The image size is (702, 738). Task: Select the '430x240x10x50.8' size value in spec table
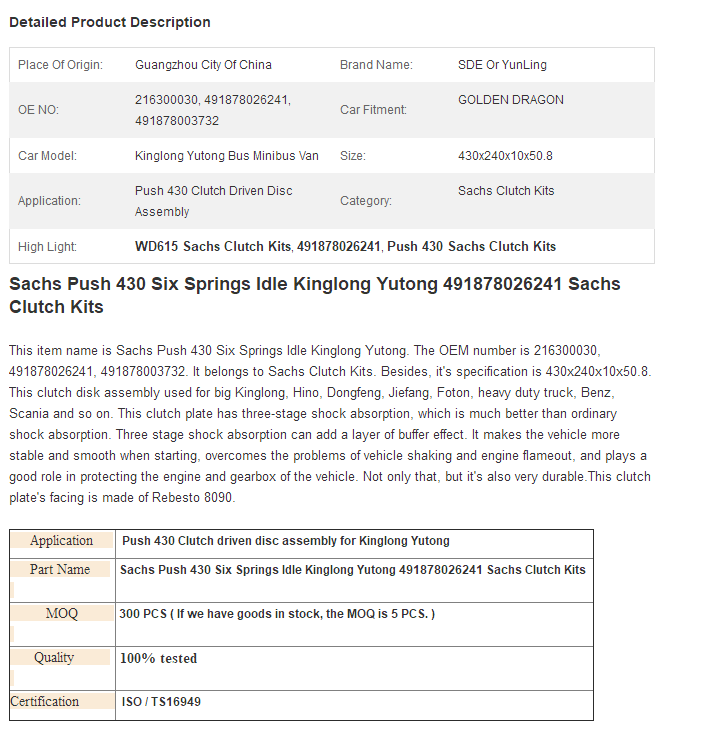click(x=505, y=156)
